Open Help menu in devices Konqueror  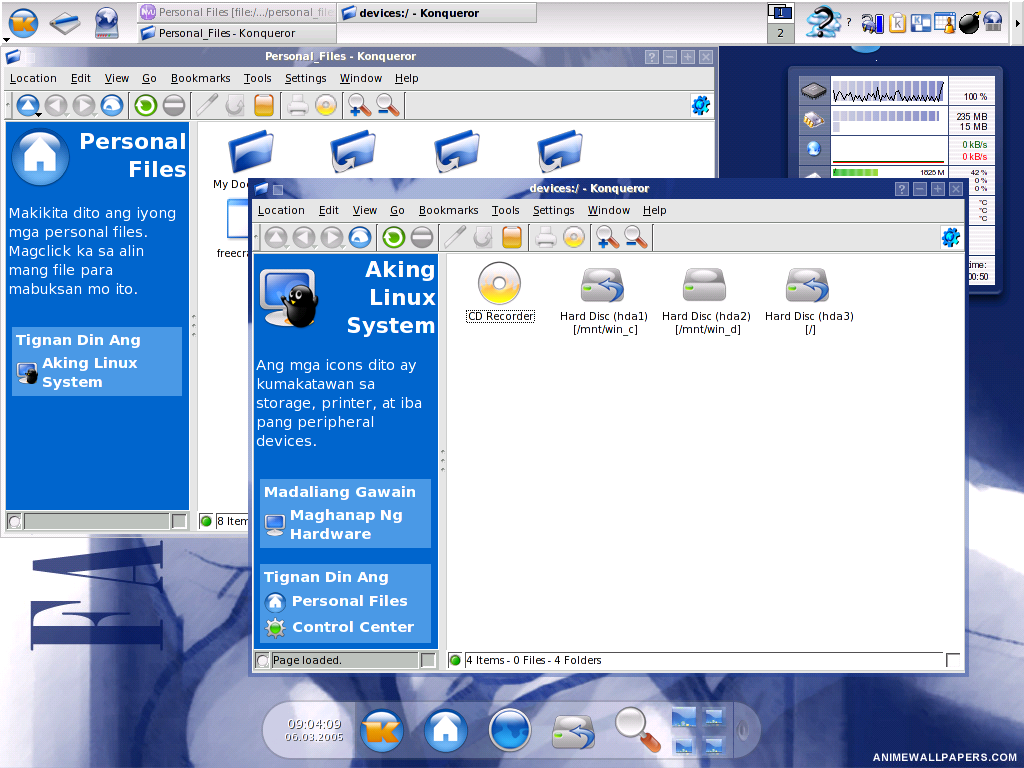click(x=654, y=210)
